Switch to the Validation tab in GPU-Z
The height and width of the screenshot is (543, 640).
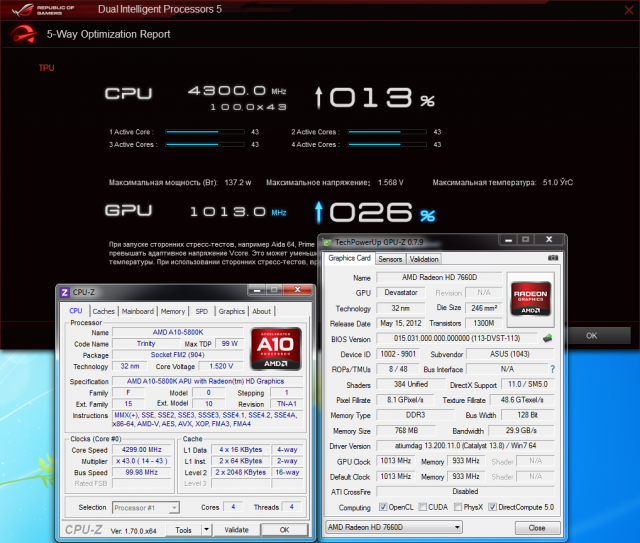(x=424, y=259)
